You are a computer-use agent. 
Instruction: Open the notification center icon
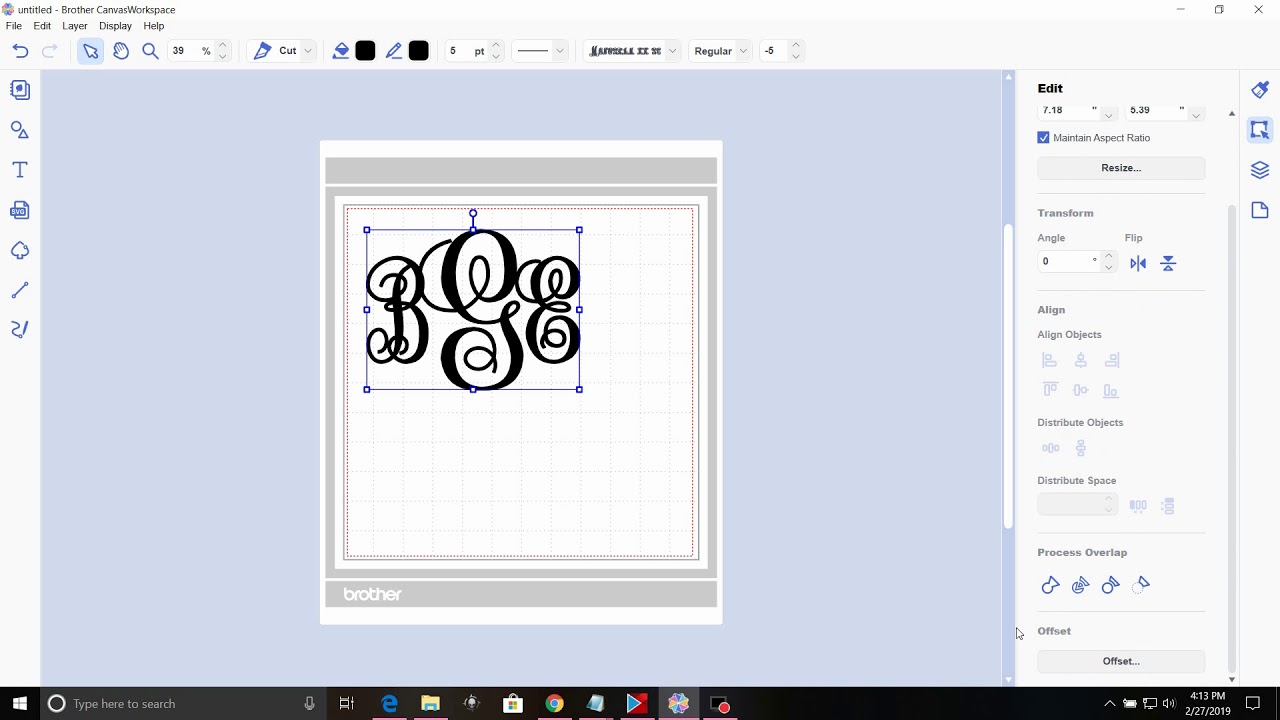click(1253, 704)
